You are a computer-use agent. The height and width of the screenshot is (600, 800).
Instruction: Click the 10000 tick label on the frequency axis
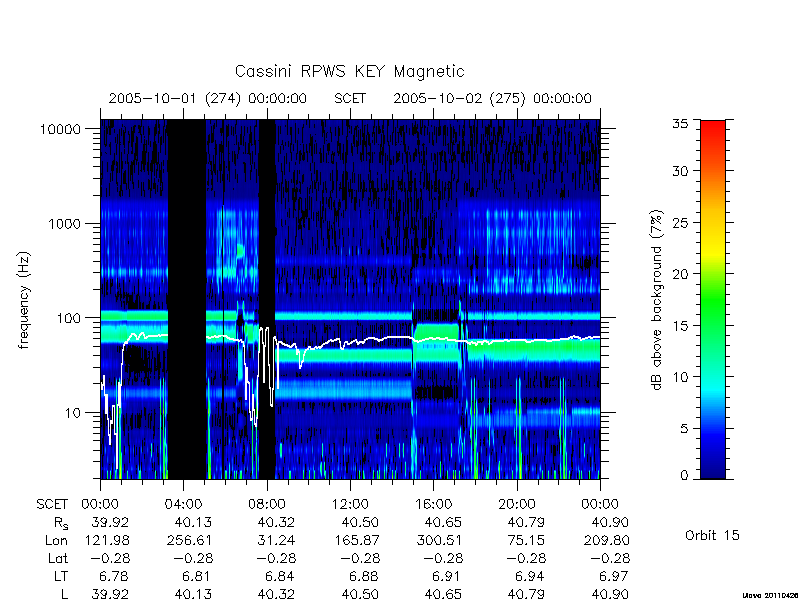[60, 130]
